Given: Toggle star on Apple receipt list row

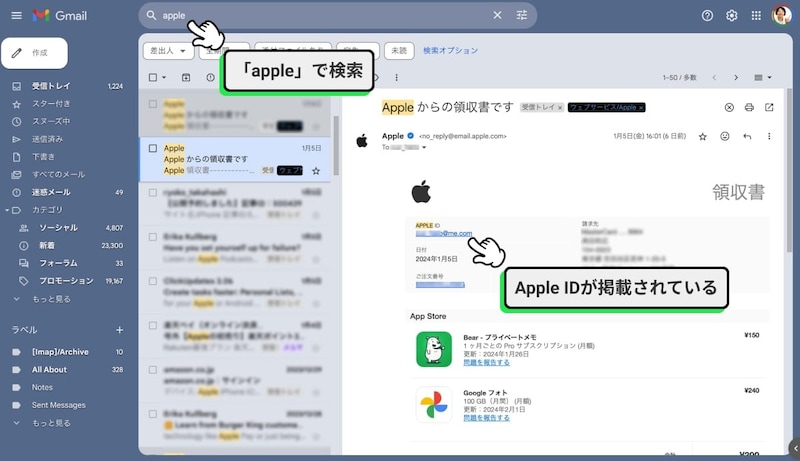Looking at the screenshot, I should point(316,171).
